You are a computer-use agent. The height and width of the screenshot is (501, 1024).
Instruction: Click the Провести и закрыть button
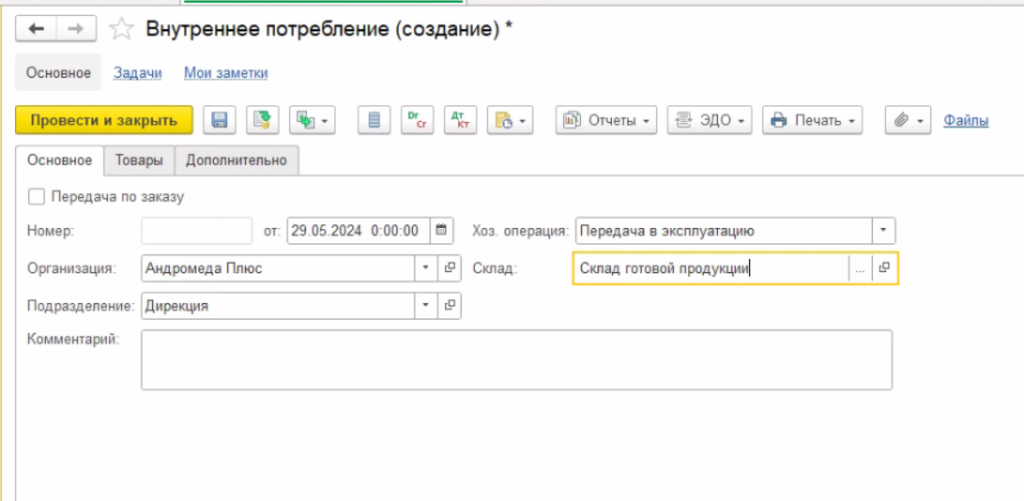click(x=104, y=120)
